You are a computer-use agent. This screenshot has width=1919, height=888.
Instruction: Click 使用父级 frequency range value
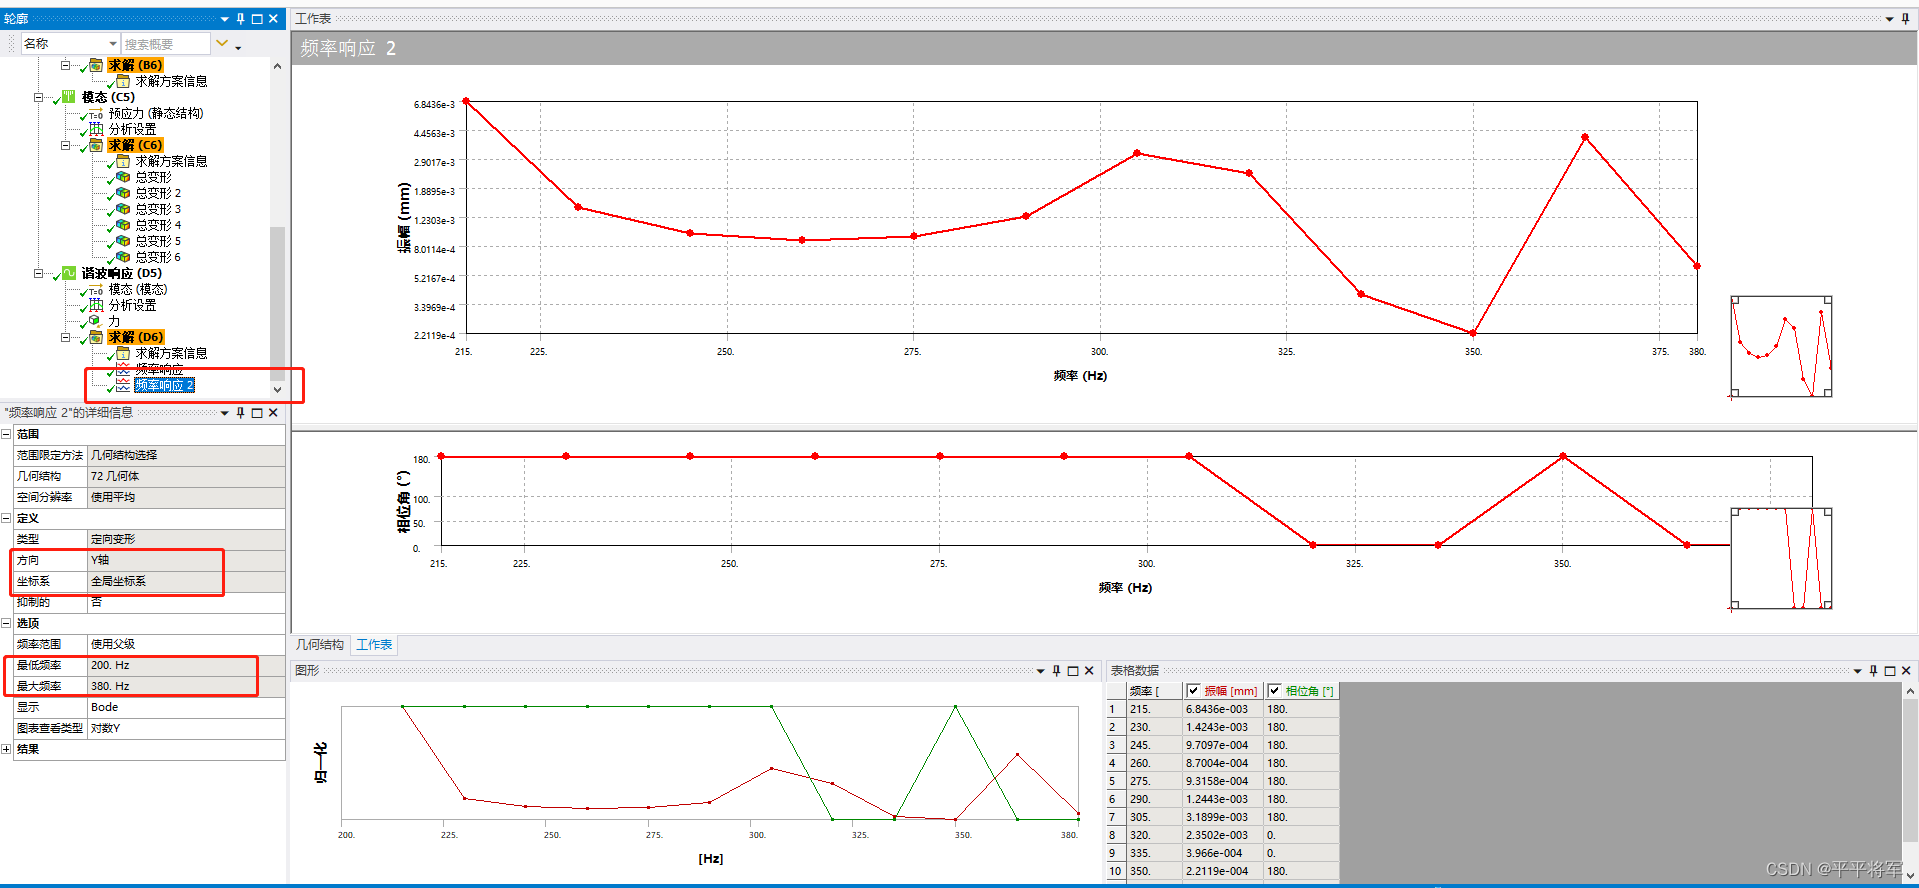click(x=186, y=644)
